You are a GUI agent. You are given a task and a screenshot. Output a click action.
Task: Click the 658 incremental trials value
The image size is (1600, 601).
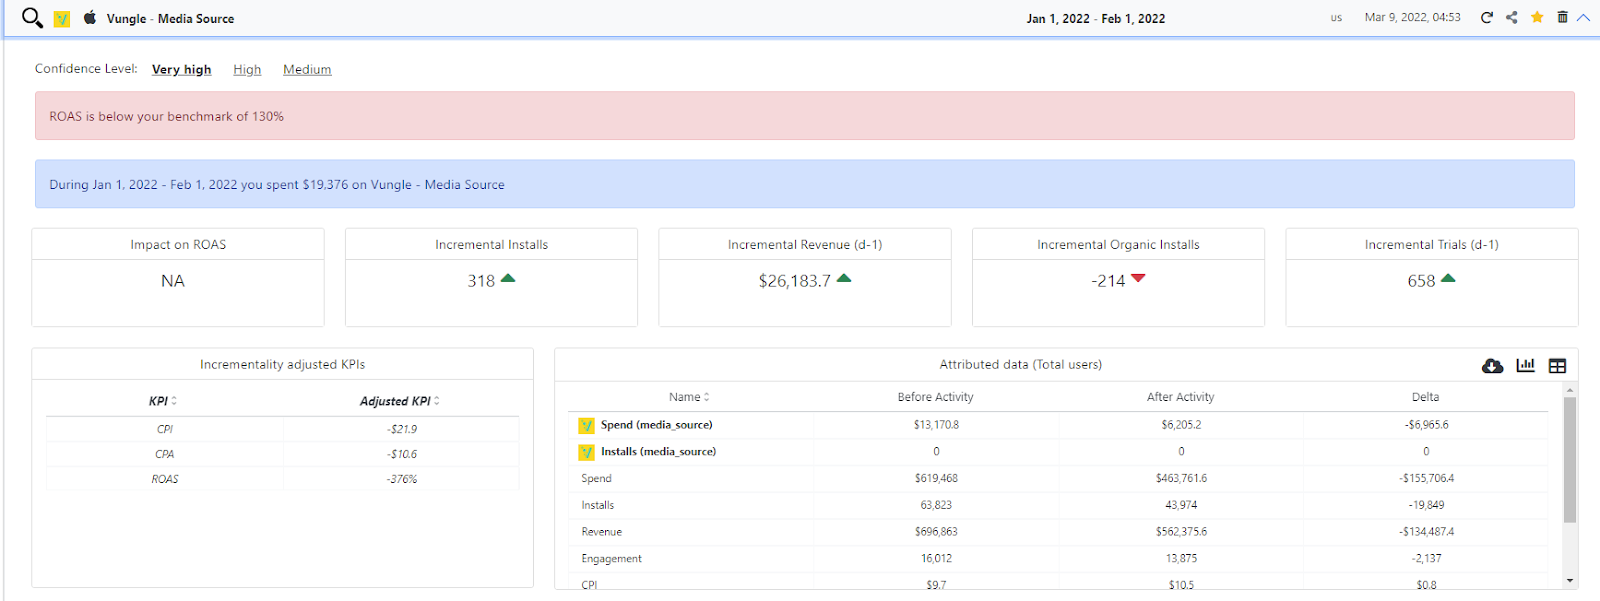(x=1421, y=281)
